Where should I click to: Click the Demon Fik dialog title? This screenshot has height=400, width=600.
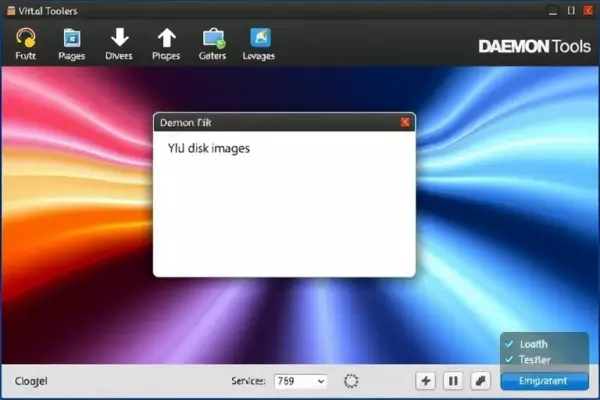(x=185, y=122)
